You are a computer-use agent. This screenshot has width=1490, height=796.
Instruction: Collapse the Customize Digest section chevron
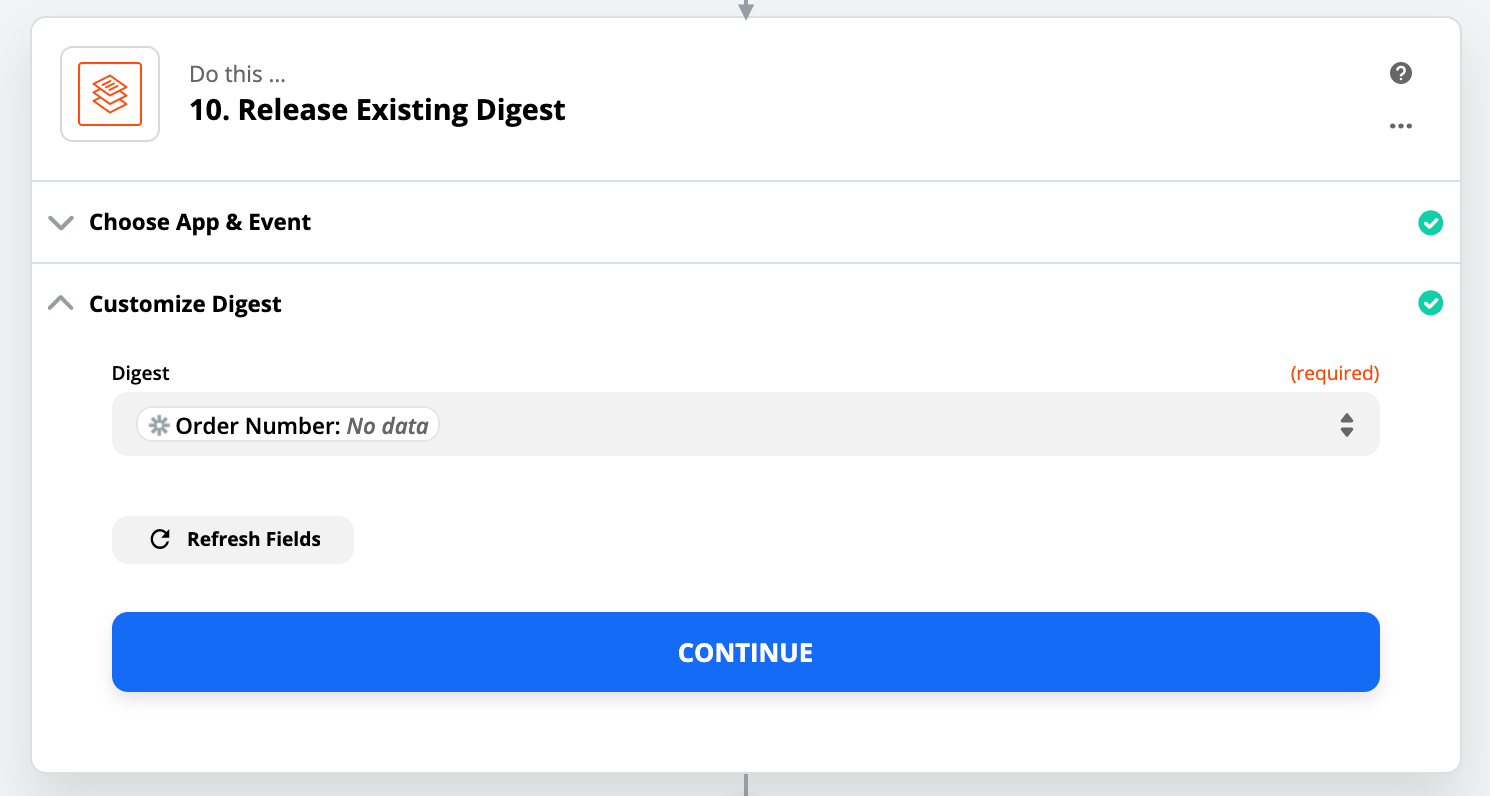pyautogui.click(x=61, y=303)
